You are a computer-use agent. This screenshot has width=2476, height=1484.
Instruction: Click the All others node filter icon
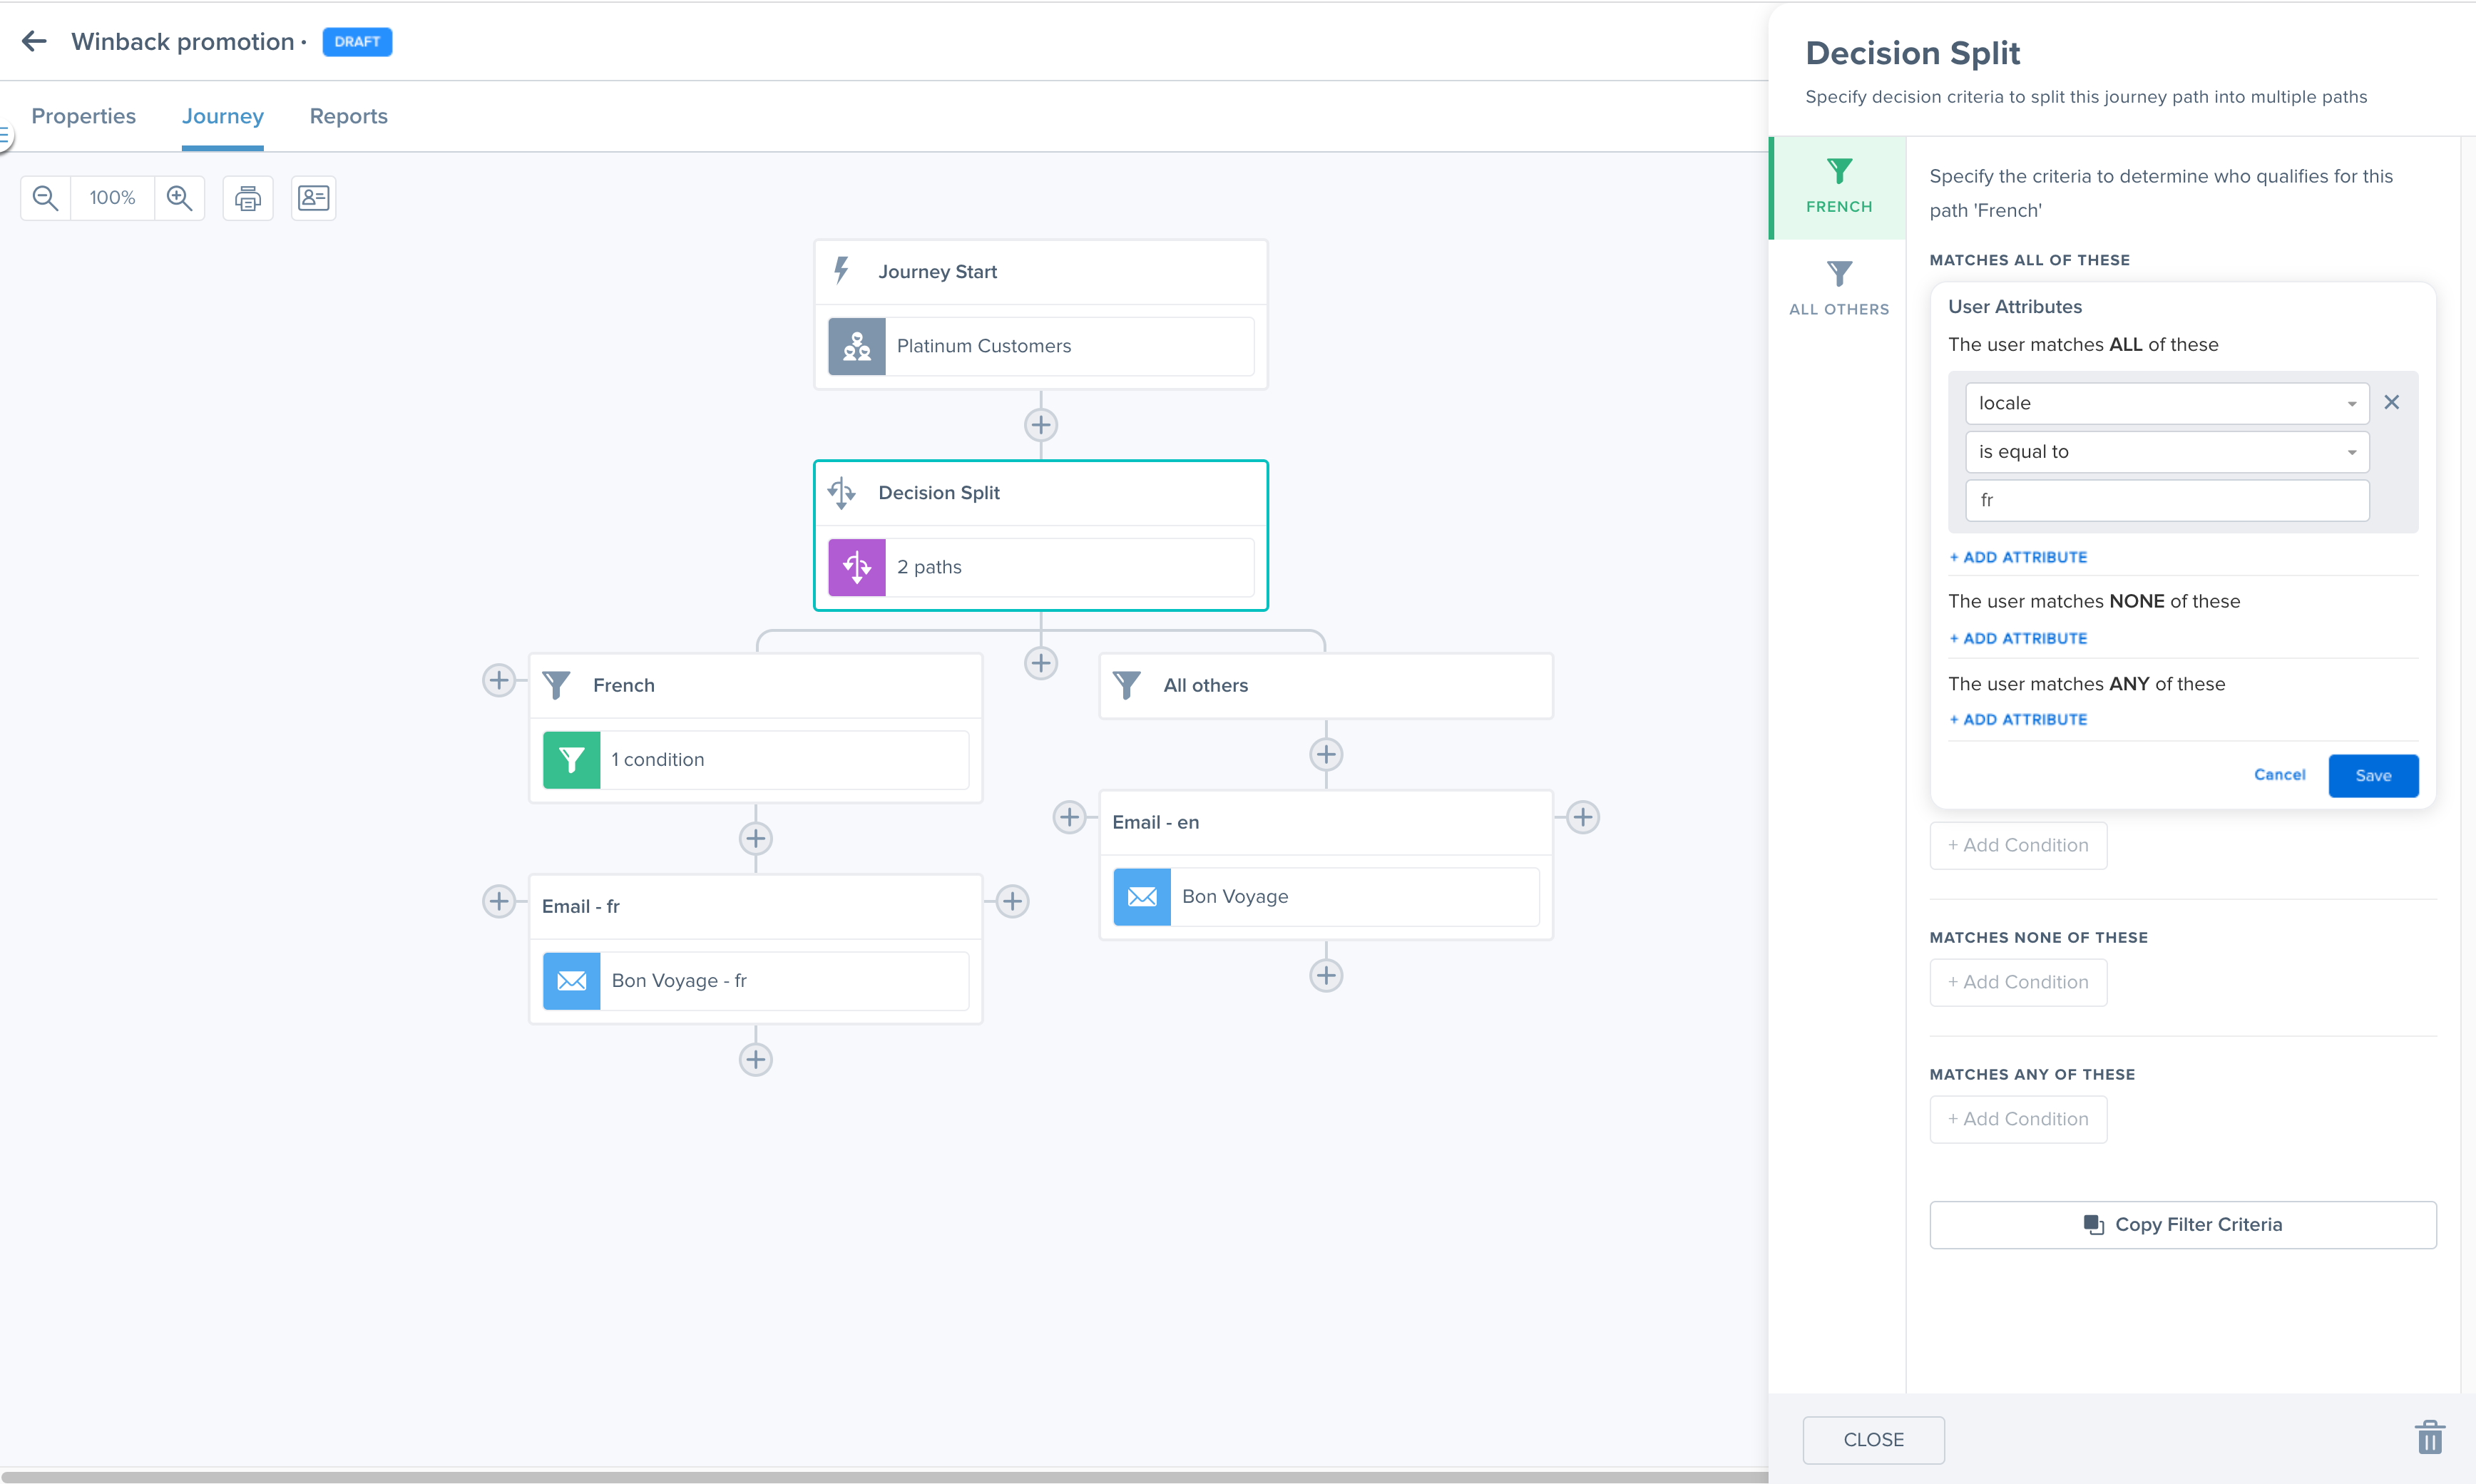1126,685
